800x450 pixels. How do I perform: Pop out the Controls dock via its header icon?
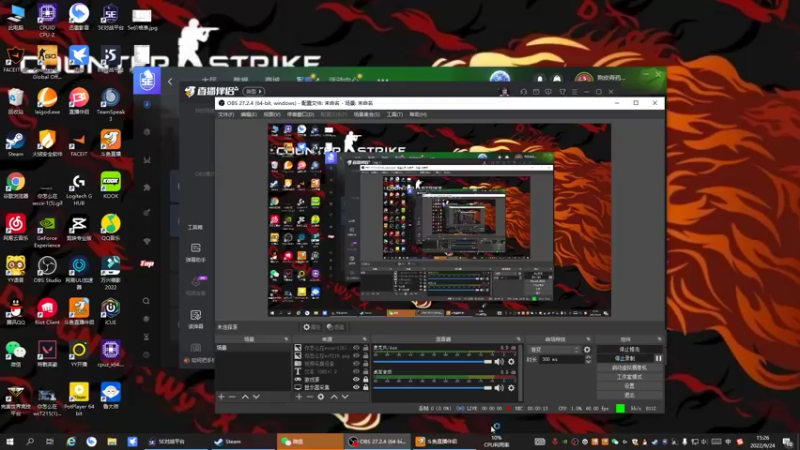pyautogui.click(x=659, y=339)
